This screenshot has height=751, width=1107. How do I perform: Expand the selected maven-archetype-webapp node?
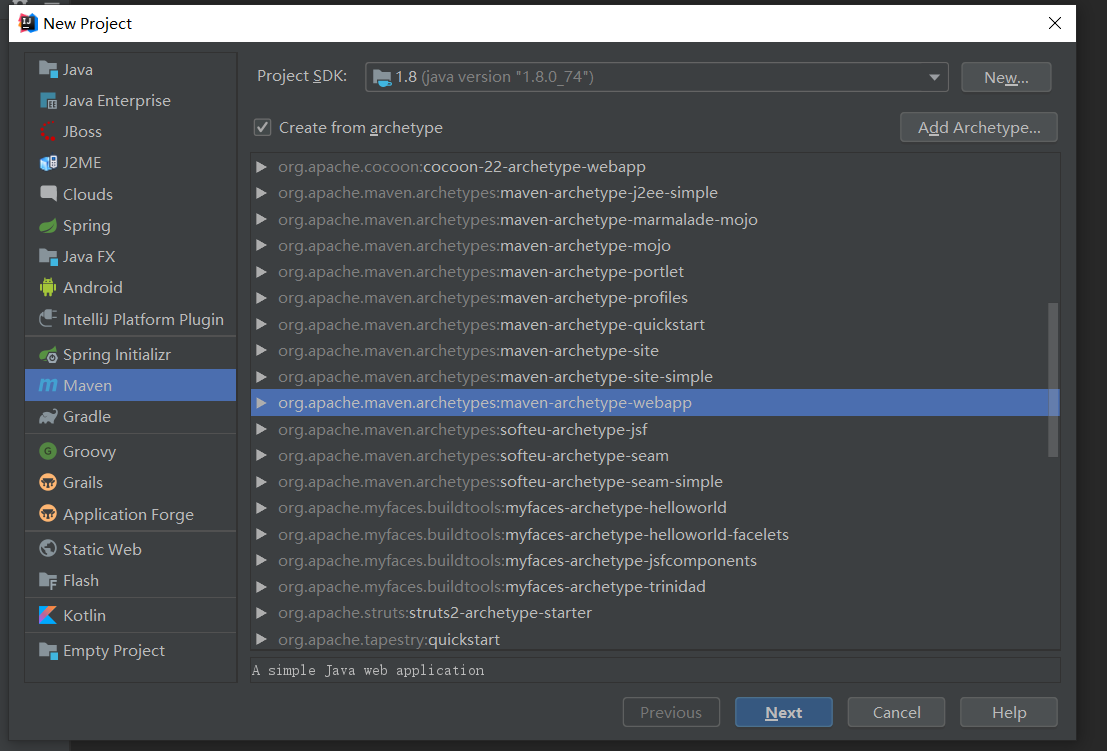(x=261, y=403)
